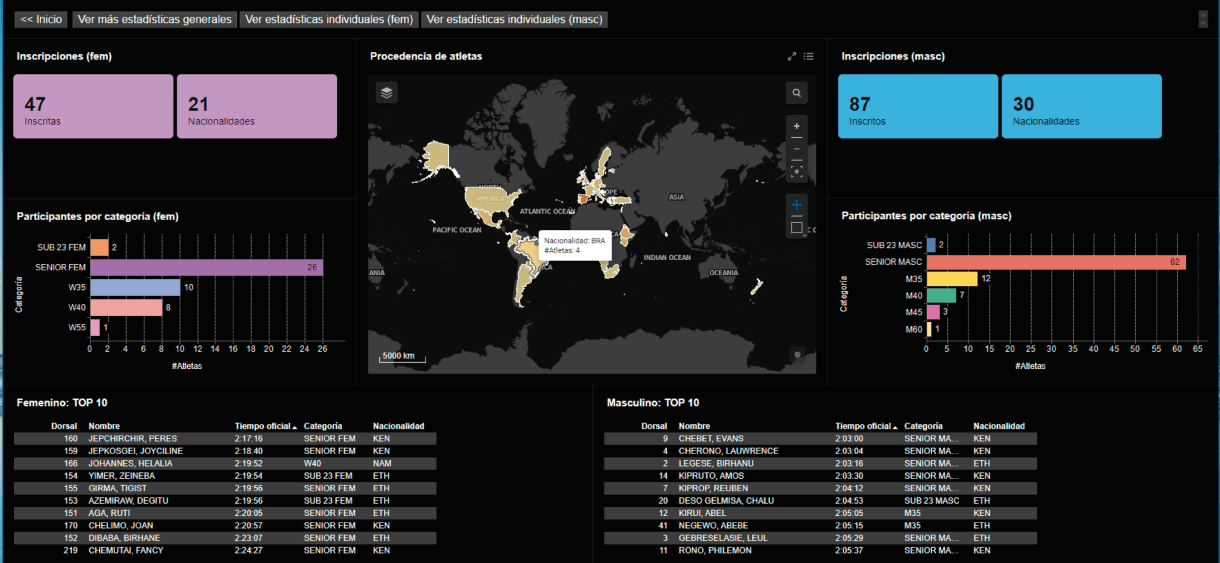Sort female table by Tiempo oficial
Screen dimensions: 1220x563
tap(266, 426)
